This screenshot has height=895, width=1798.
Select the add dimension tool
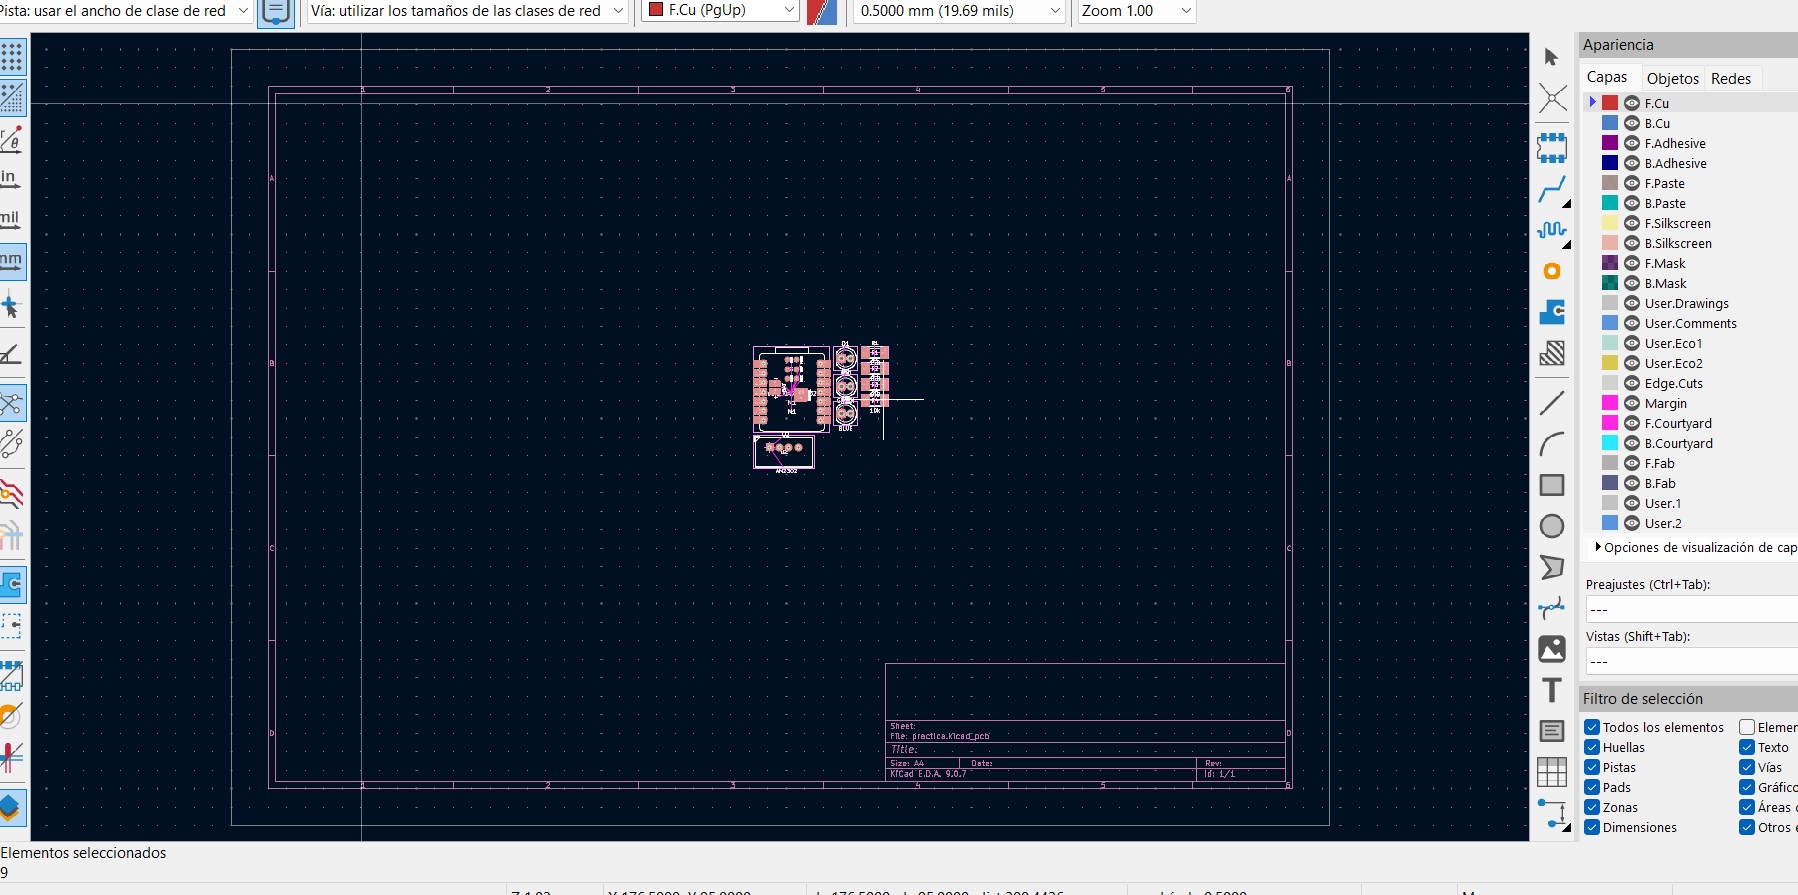click(x=1552, y=813)
